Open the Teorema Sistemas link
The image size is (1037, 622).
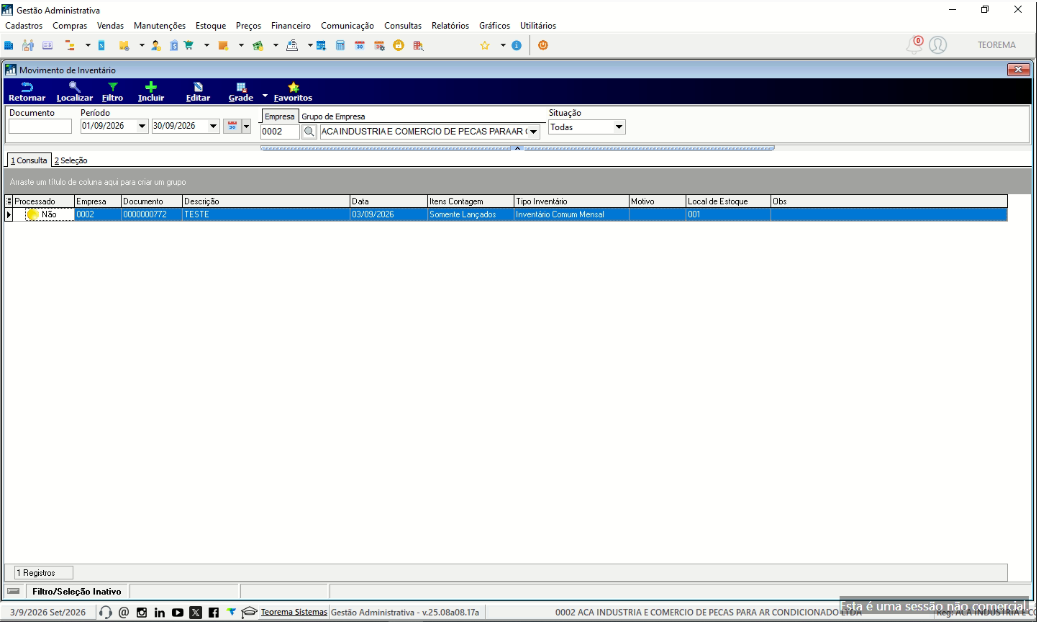pos(294,613)
